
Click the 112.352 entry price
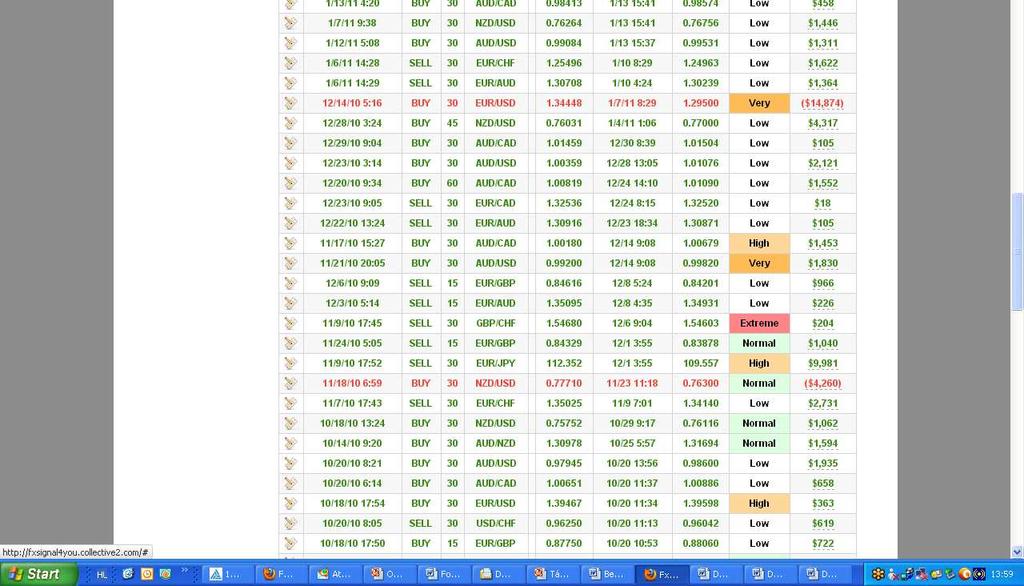point(564,363)
